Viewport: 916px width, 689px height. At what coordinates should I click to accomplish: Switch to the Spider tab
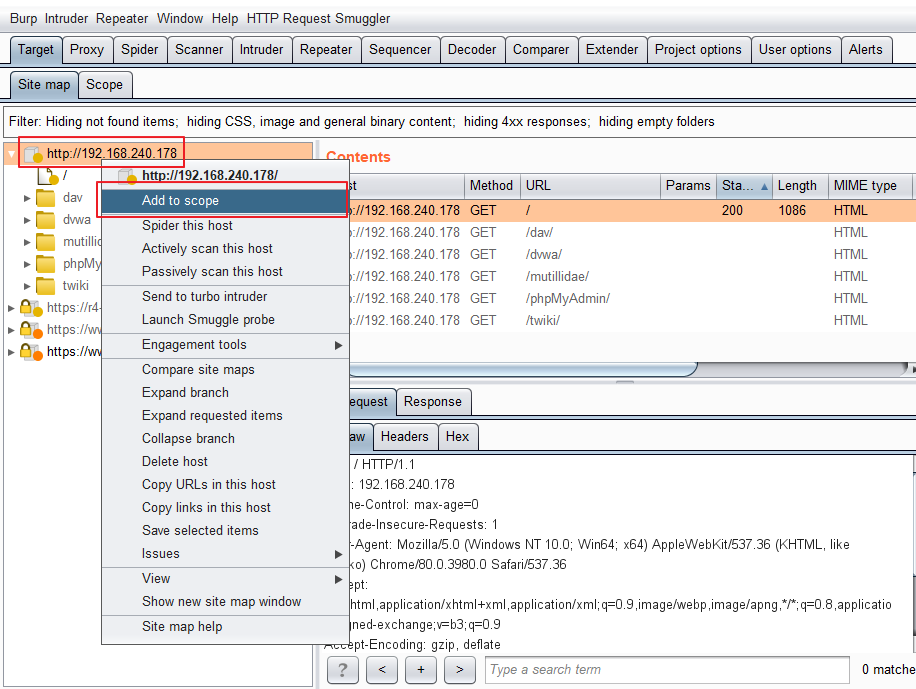(140, 50)
